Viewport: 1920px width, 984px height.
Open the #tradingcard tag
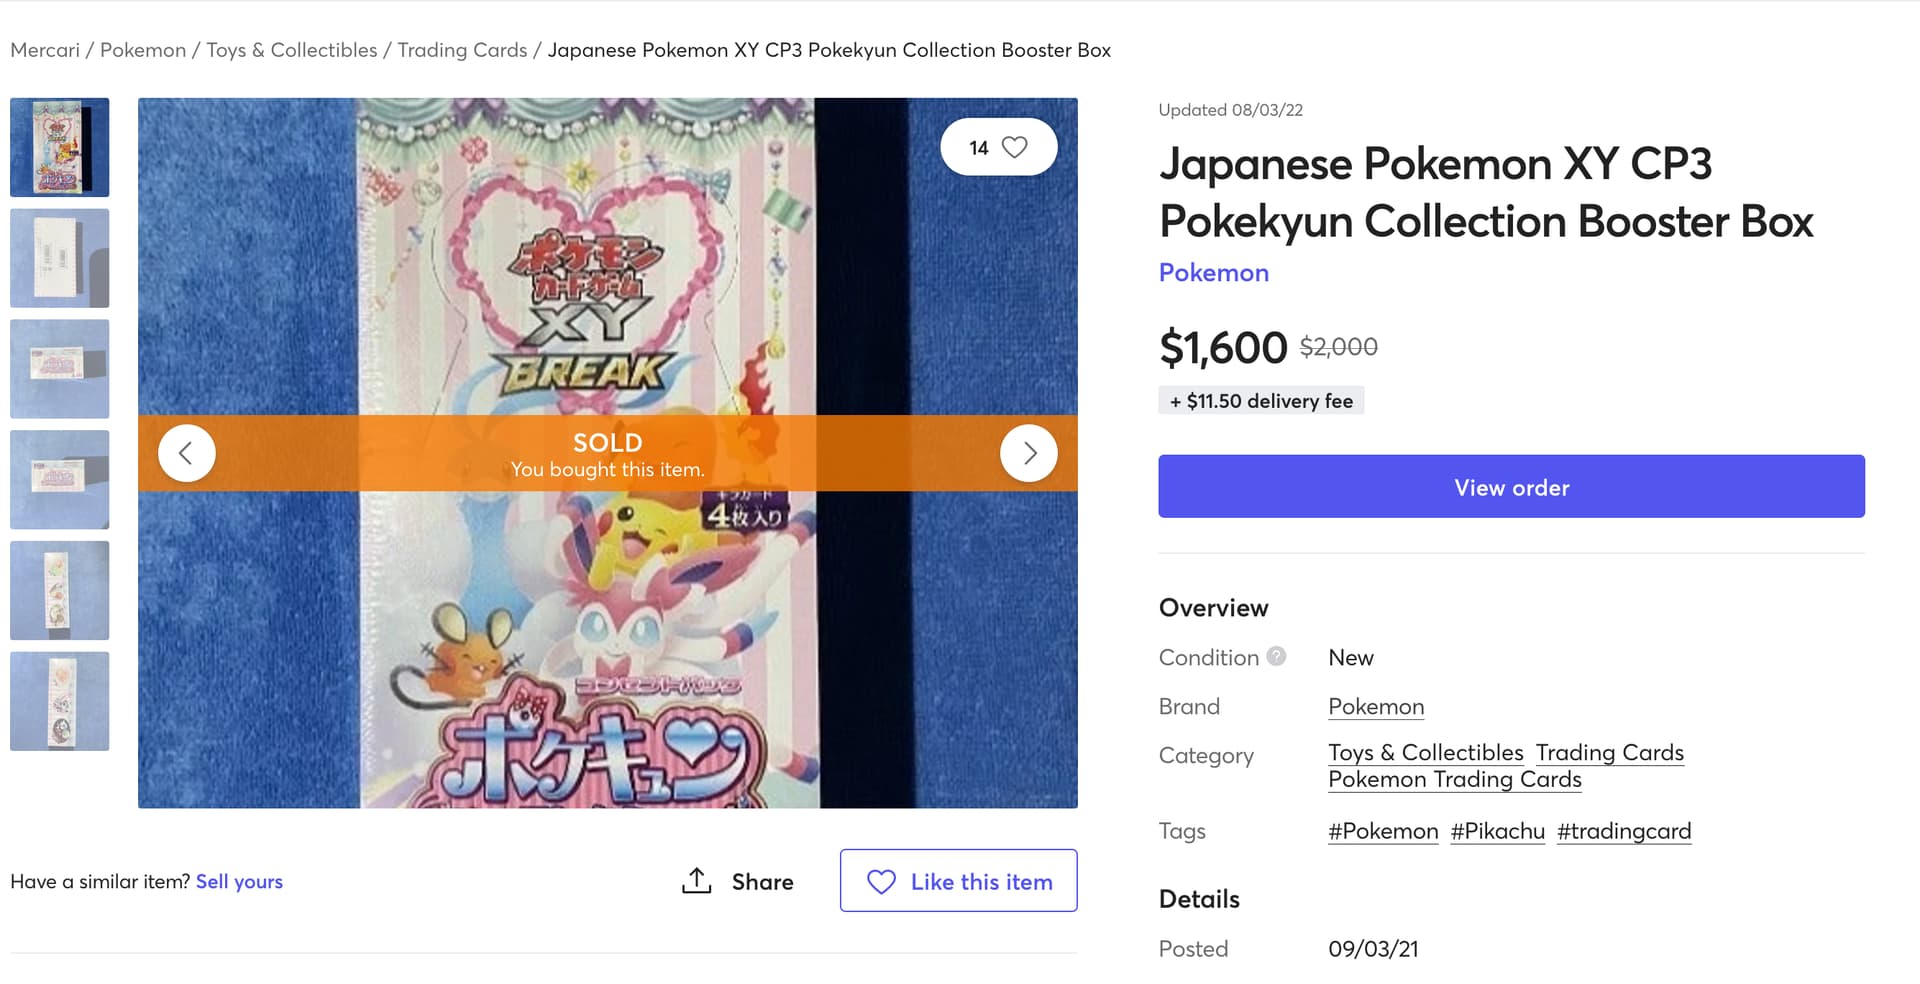pos(1624,831)
